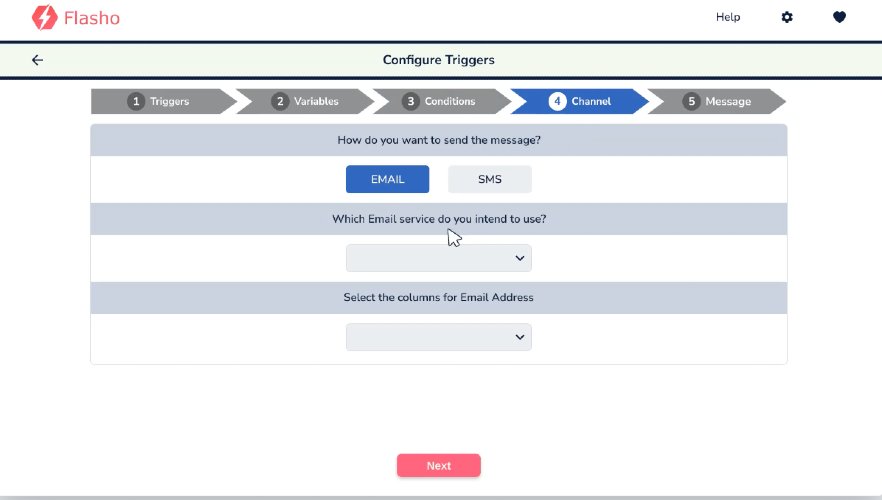Open settings via the gear icon

tap(787, 17)
